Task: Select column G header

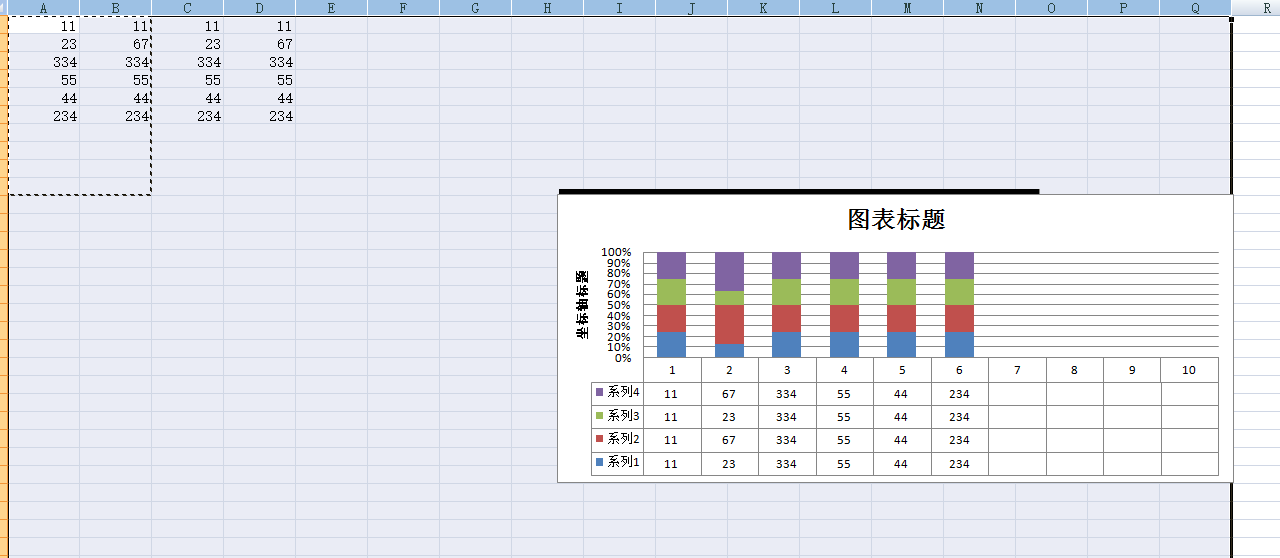Action: [476, 8]
